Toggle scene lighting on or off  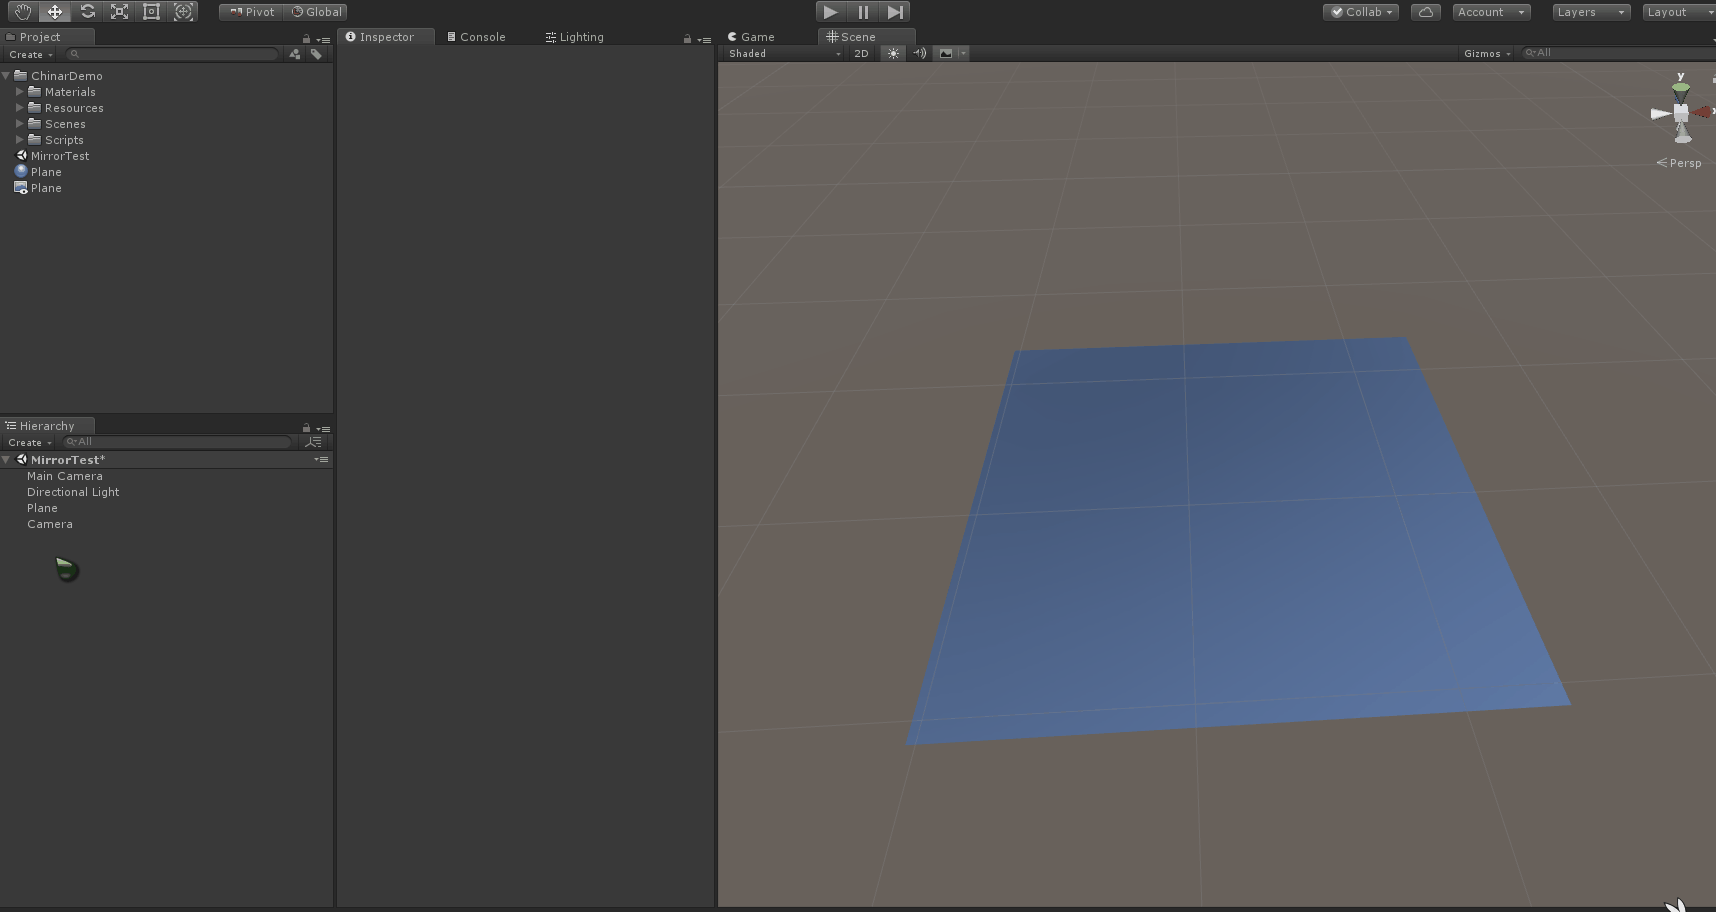tap(893, 54)
